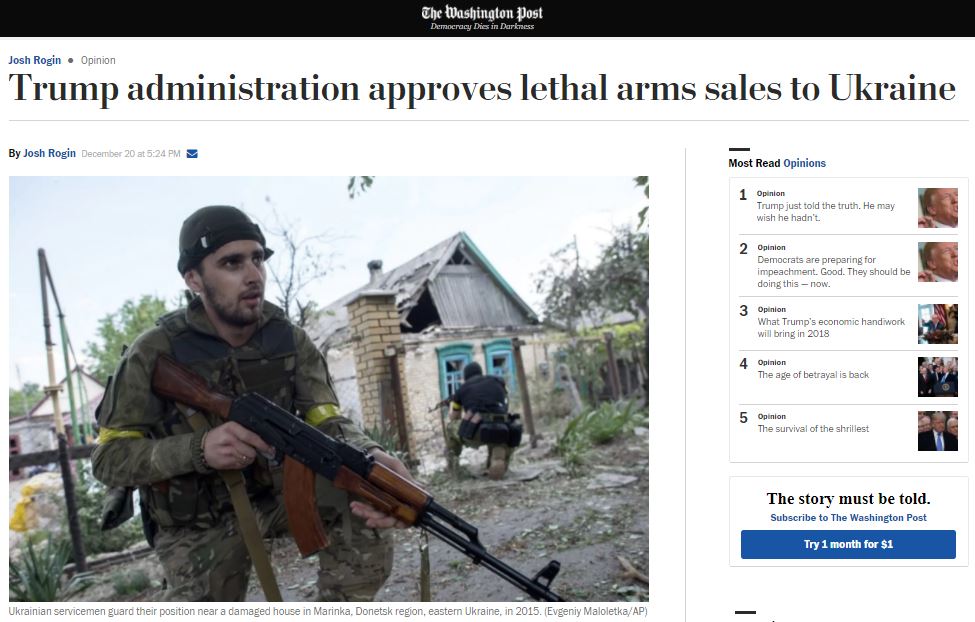This screenshot has width=975, height=622.
Task: Click thumbnail for the economic handiwork story
Action: coord(938,323)
